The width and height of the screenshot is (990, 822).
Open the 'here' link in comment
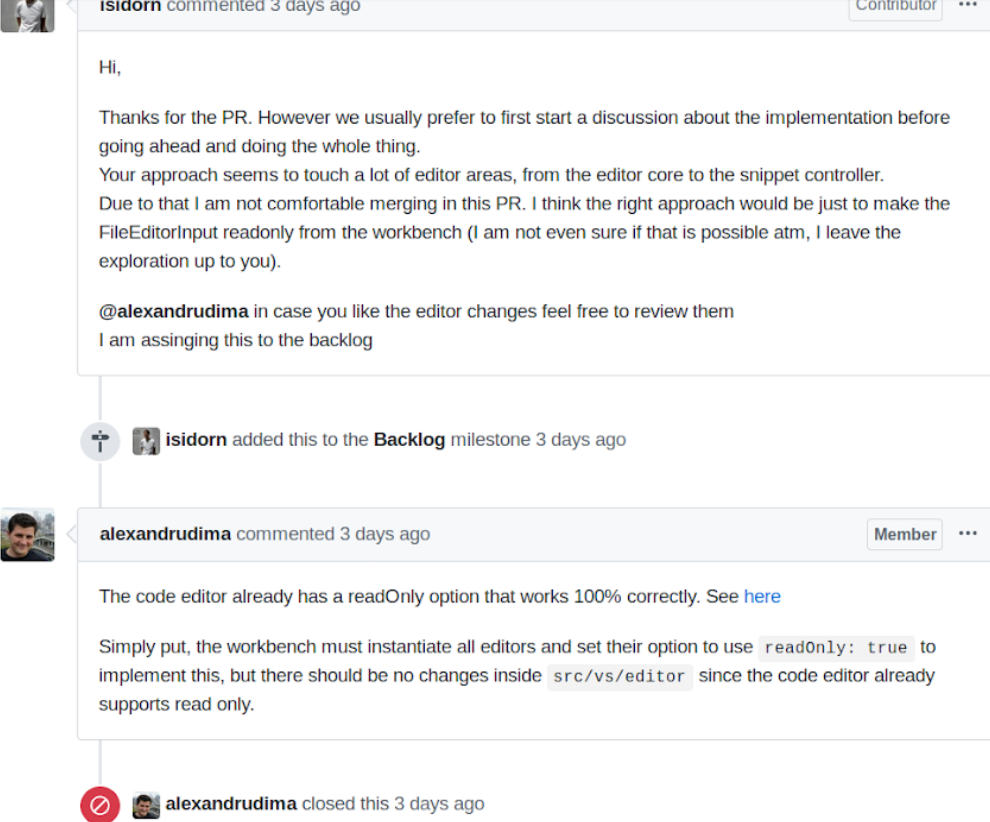[x=761, y=596]
